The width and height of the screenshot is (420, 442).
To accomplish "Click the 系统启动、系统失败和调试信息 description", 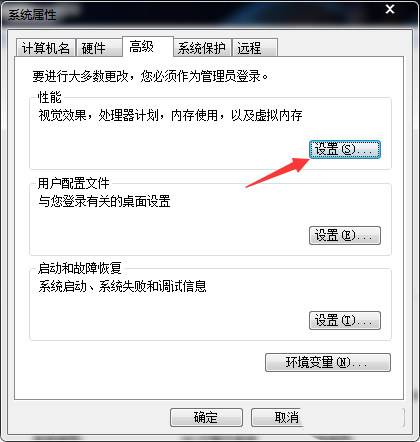I will point(122,286).
